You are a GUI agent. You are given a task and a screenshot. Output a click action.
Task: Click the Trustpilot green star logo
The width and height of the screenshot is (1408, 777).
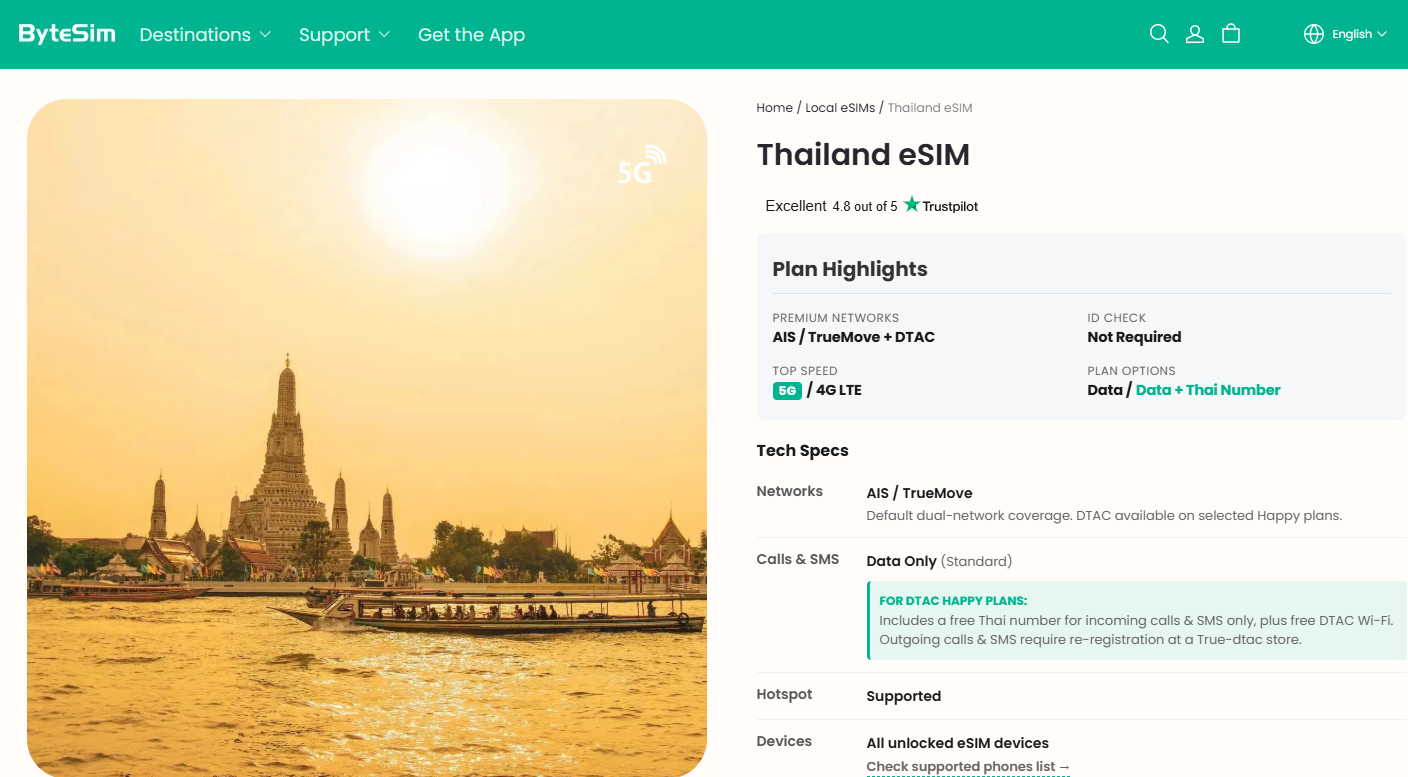912,204
